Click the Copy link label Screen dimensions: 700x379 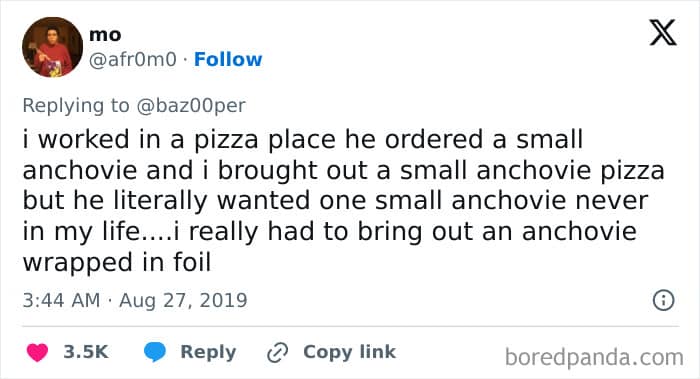[350, 352]
